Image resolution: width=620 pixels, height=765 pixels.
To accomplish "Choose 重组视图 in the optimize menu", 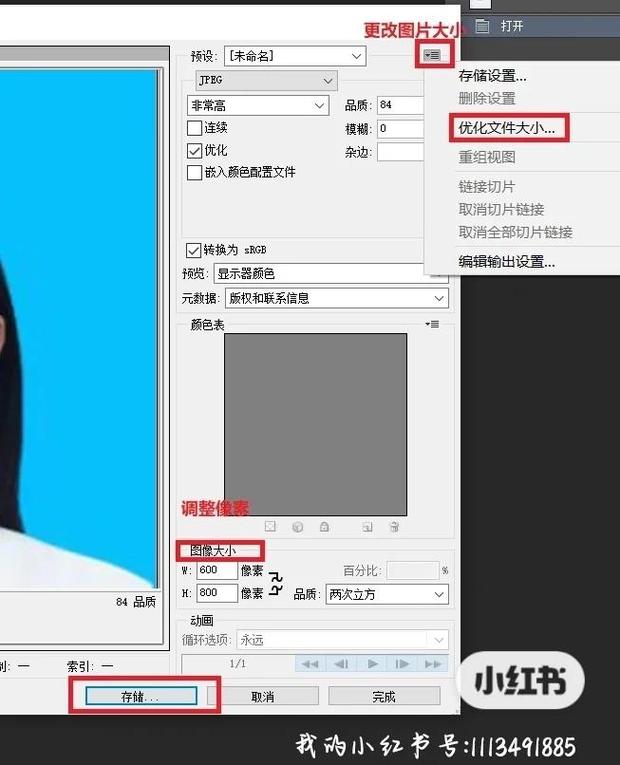I will (x=487, y=157).
